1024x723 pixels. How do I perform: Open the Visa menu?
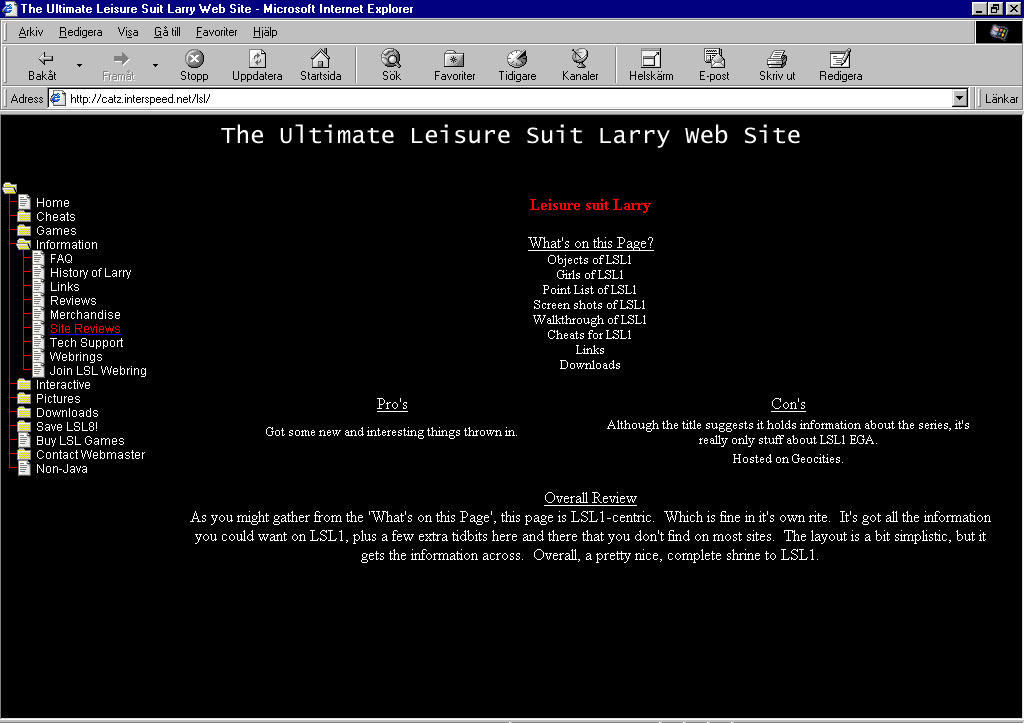click(128, 32)
